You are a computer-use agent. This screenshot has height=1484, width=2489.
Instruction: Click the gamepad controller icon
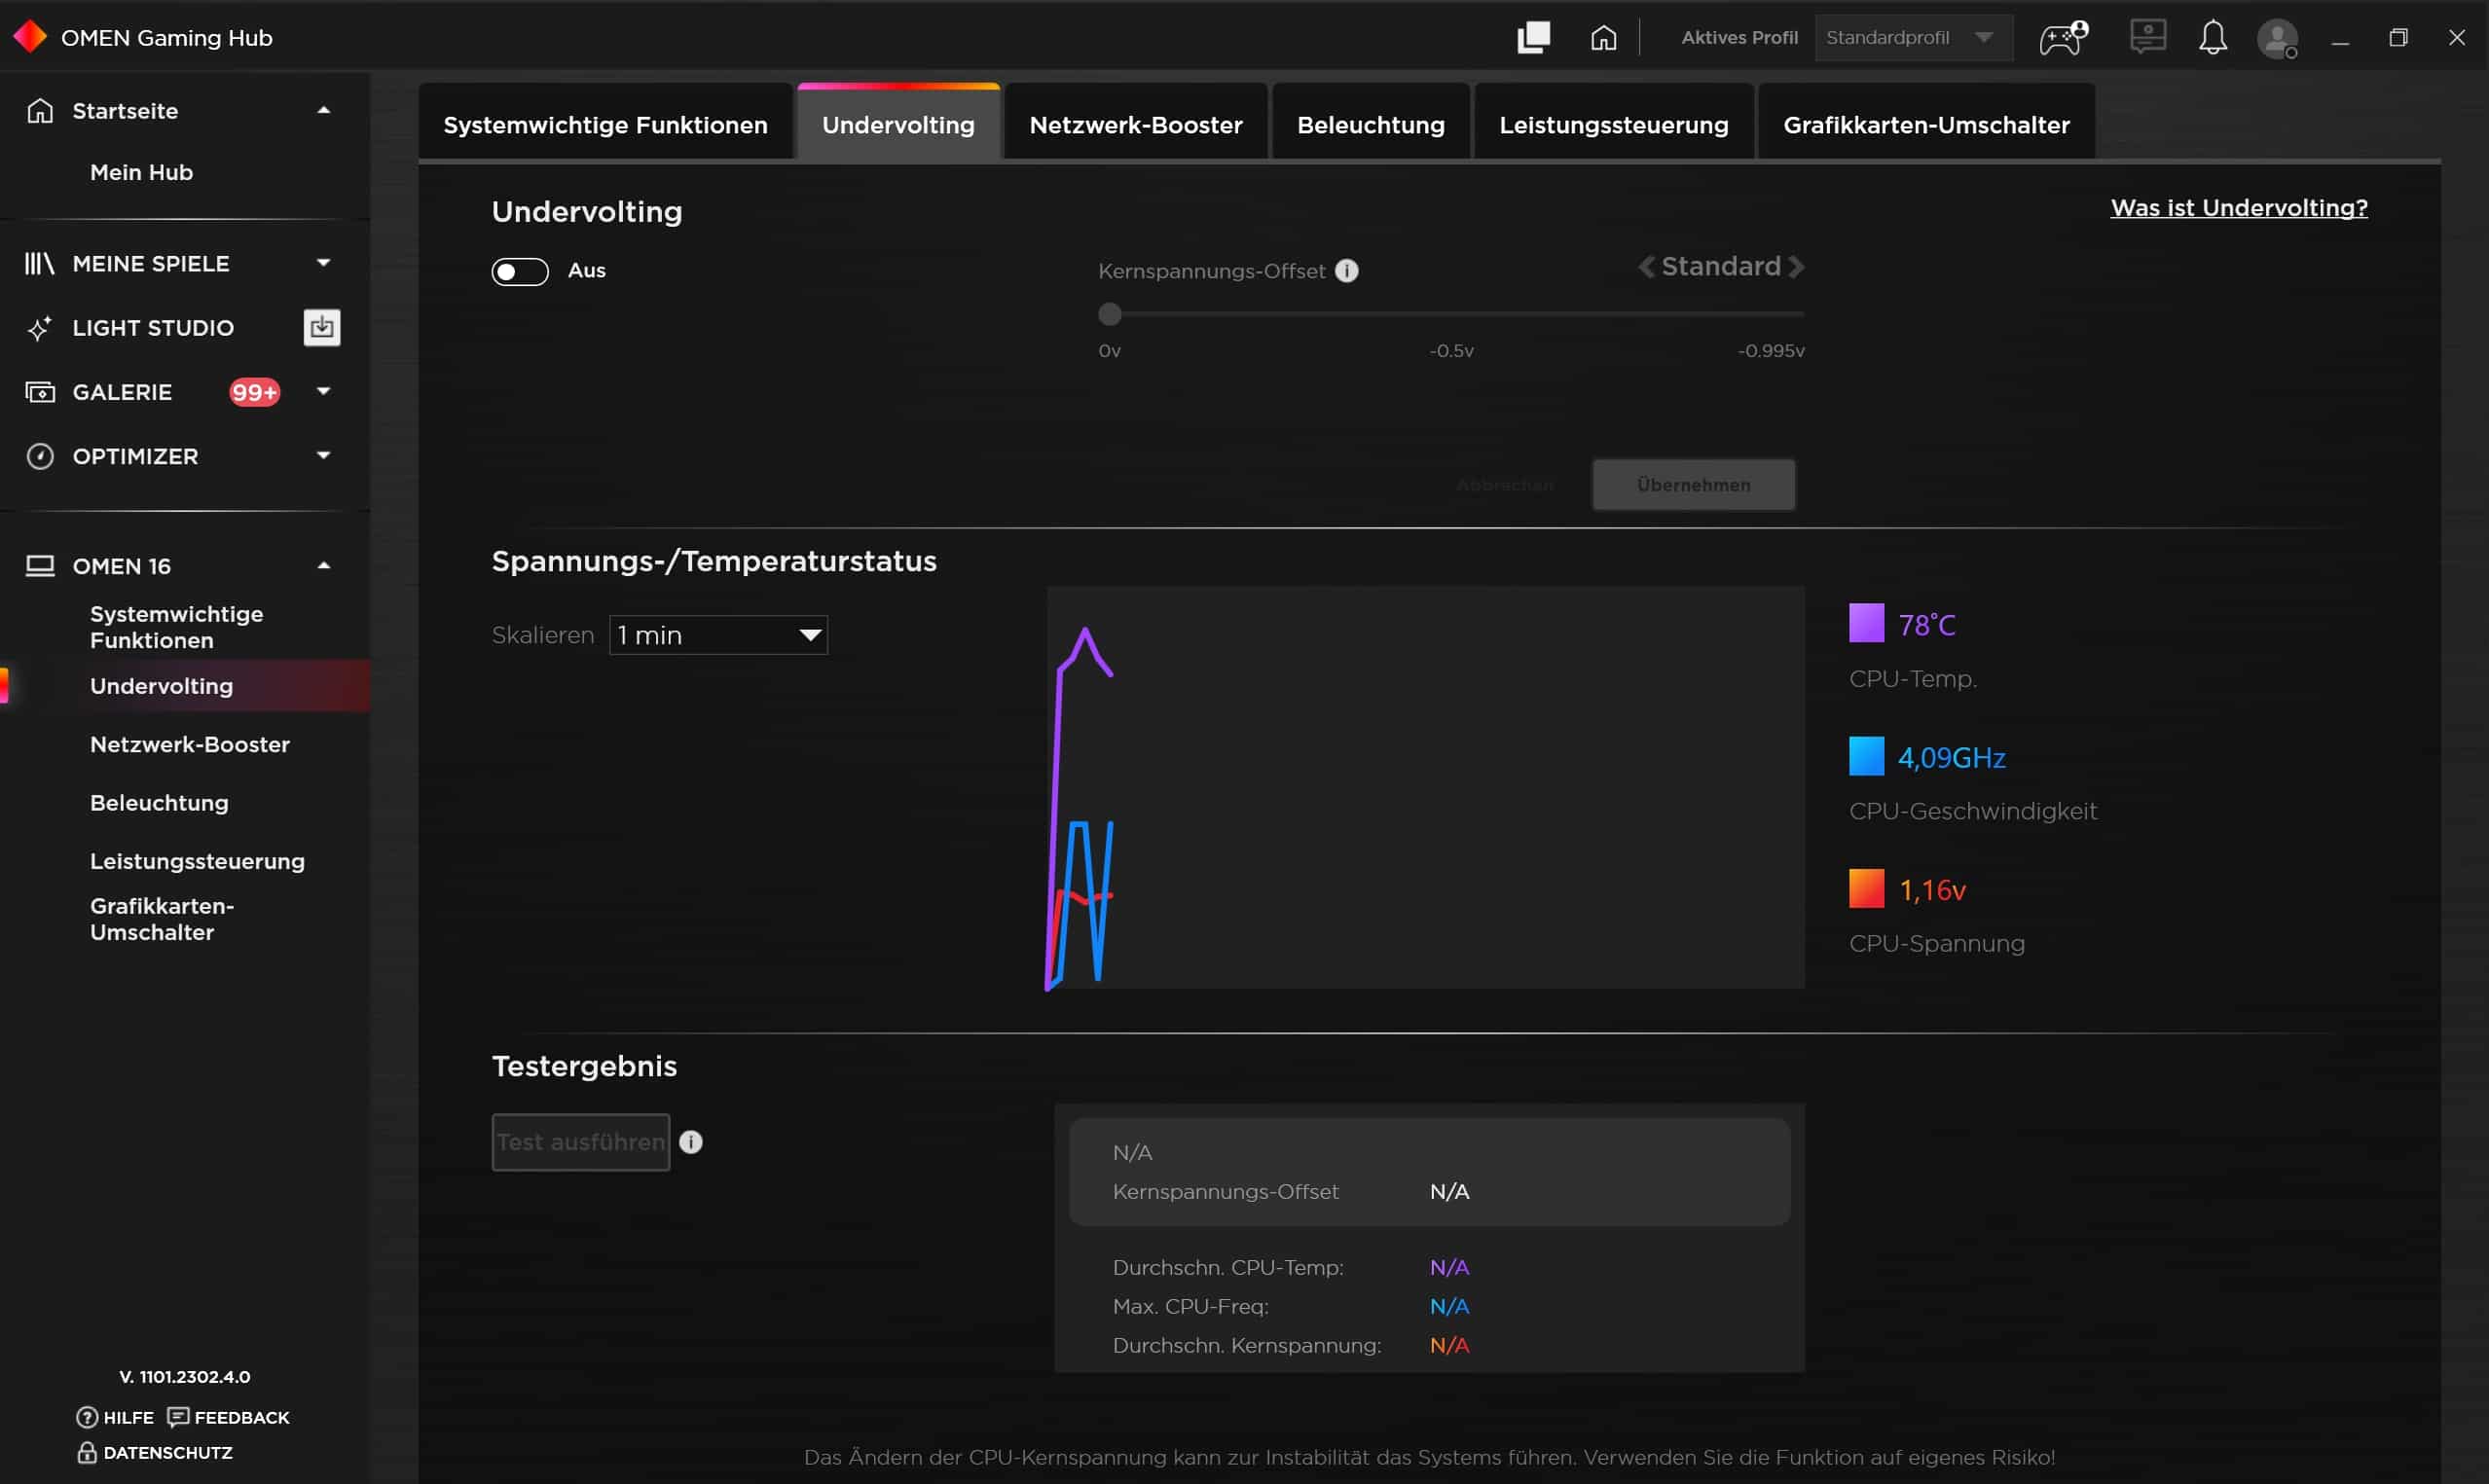(x=2062, y=38)
